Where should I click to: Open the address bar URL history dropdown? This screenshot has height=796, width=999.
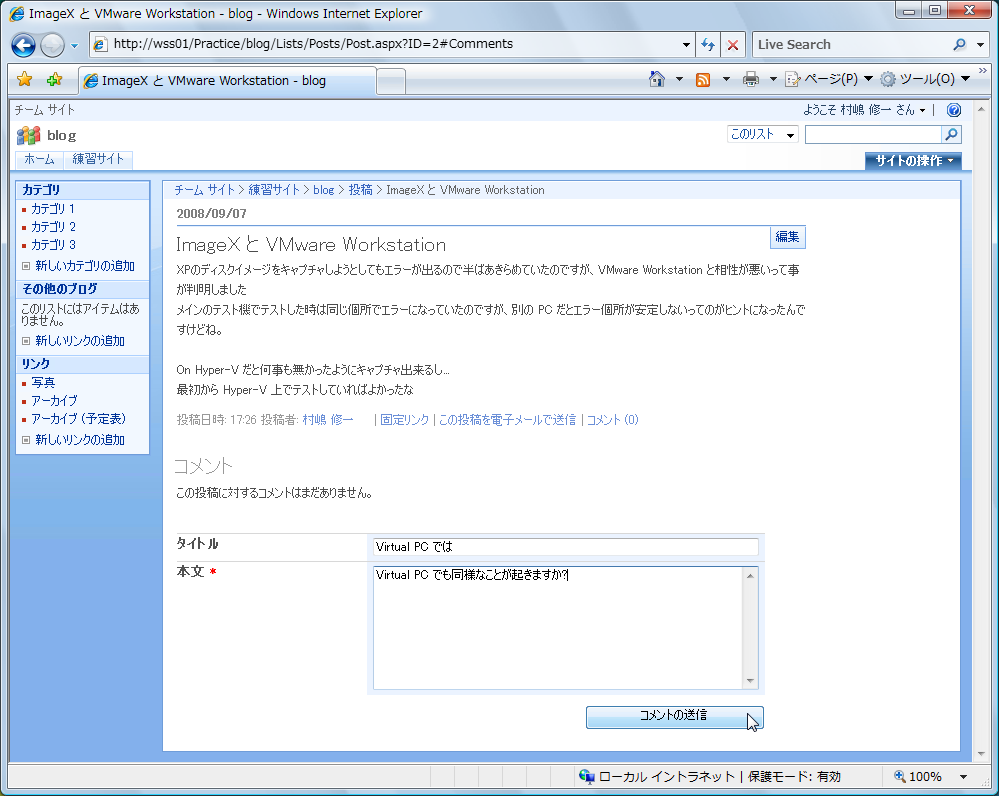[x=686, y=45]
